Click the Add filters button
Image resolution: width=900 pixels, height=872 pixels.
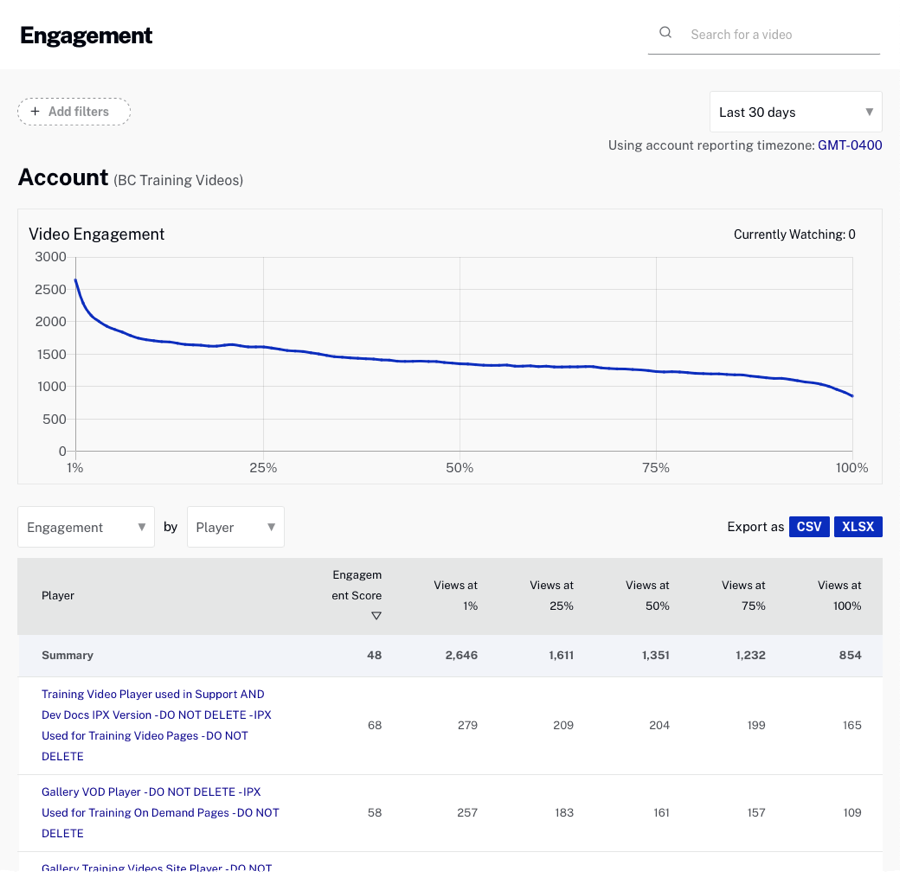click(73, 111)
